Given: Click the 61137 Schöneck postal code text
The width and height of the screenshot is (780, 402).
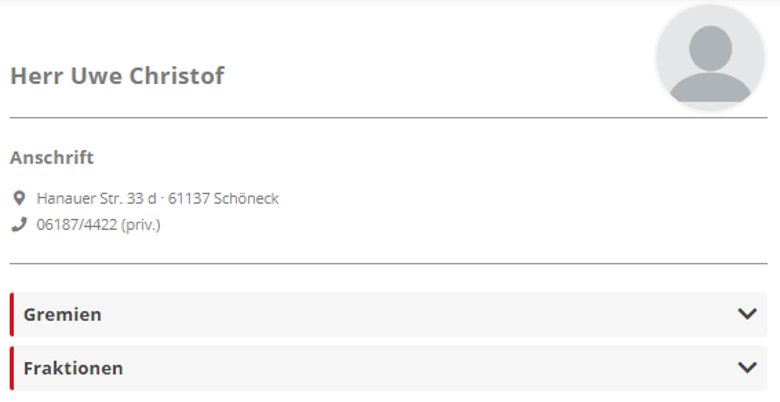Looking at the screenshot, I should point(223,198).
